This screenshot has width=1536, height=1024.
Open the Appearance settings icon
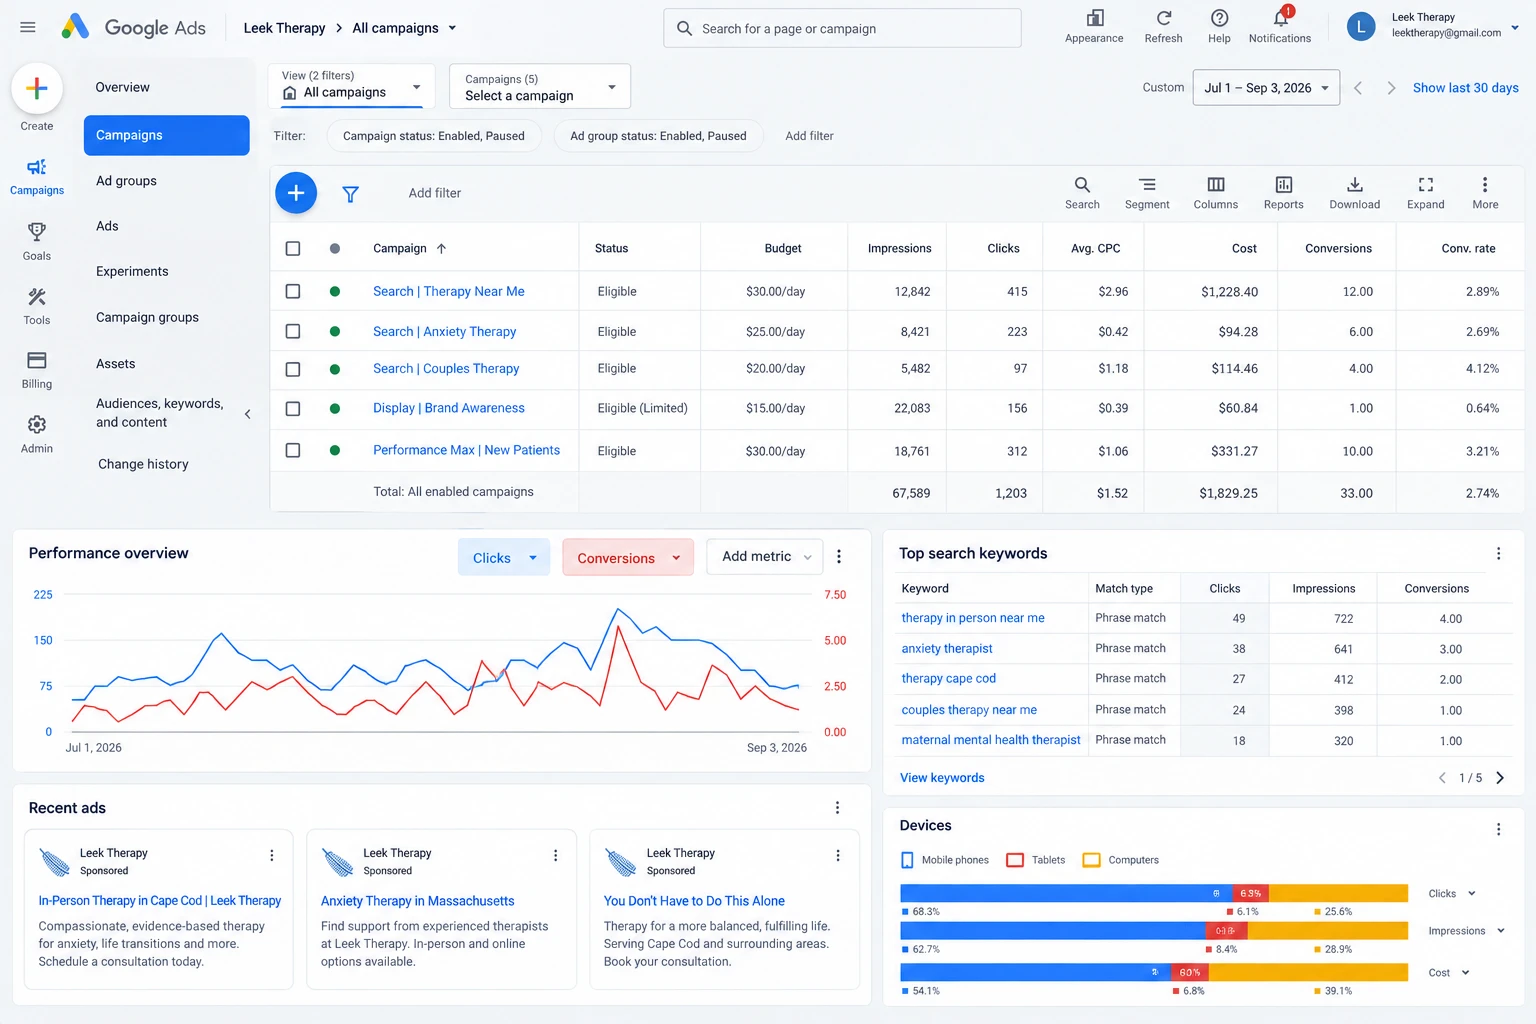(x=1094, y=27)
